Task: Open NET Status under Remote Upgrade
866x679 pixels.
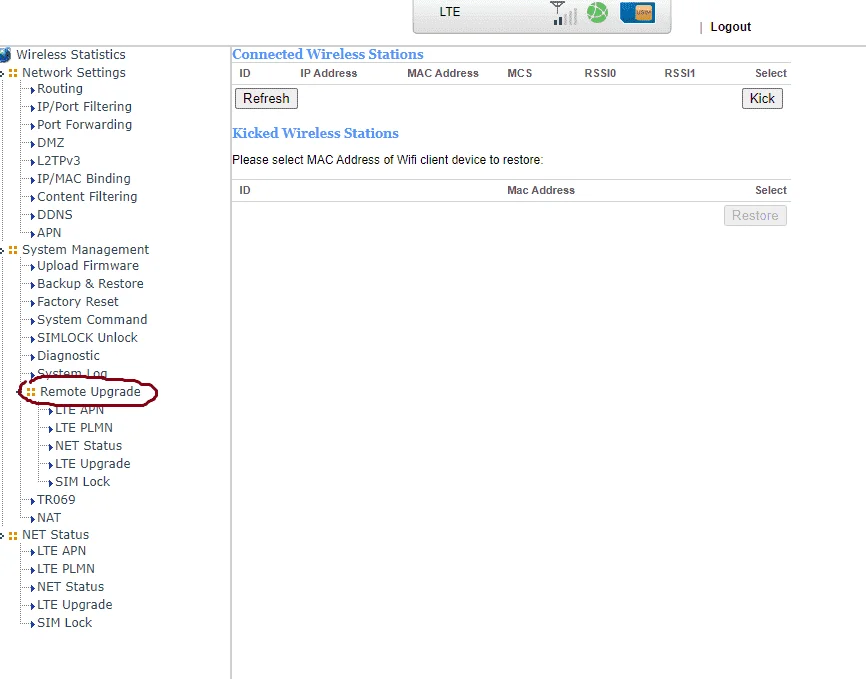Action: 88,446
